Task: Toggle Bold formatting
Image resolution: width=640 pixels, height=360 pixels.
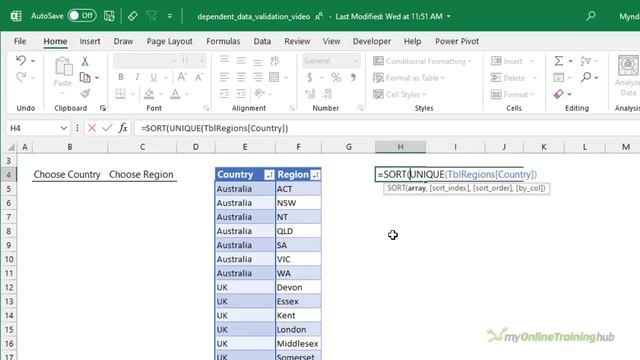Action: point(121,77)
